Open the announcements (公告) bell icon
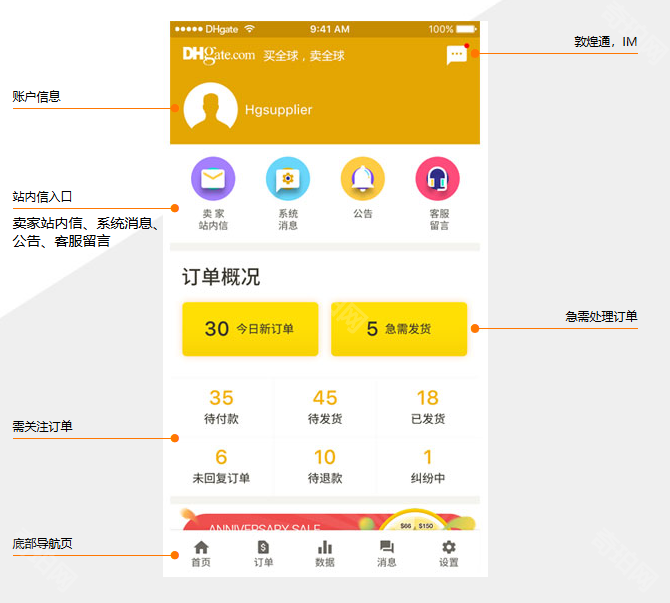 tap(362, 179)
